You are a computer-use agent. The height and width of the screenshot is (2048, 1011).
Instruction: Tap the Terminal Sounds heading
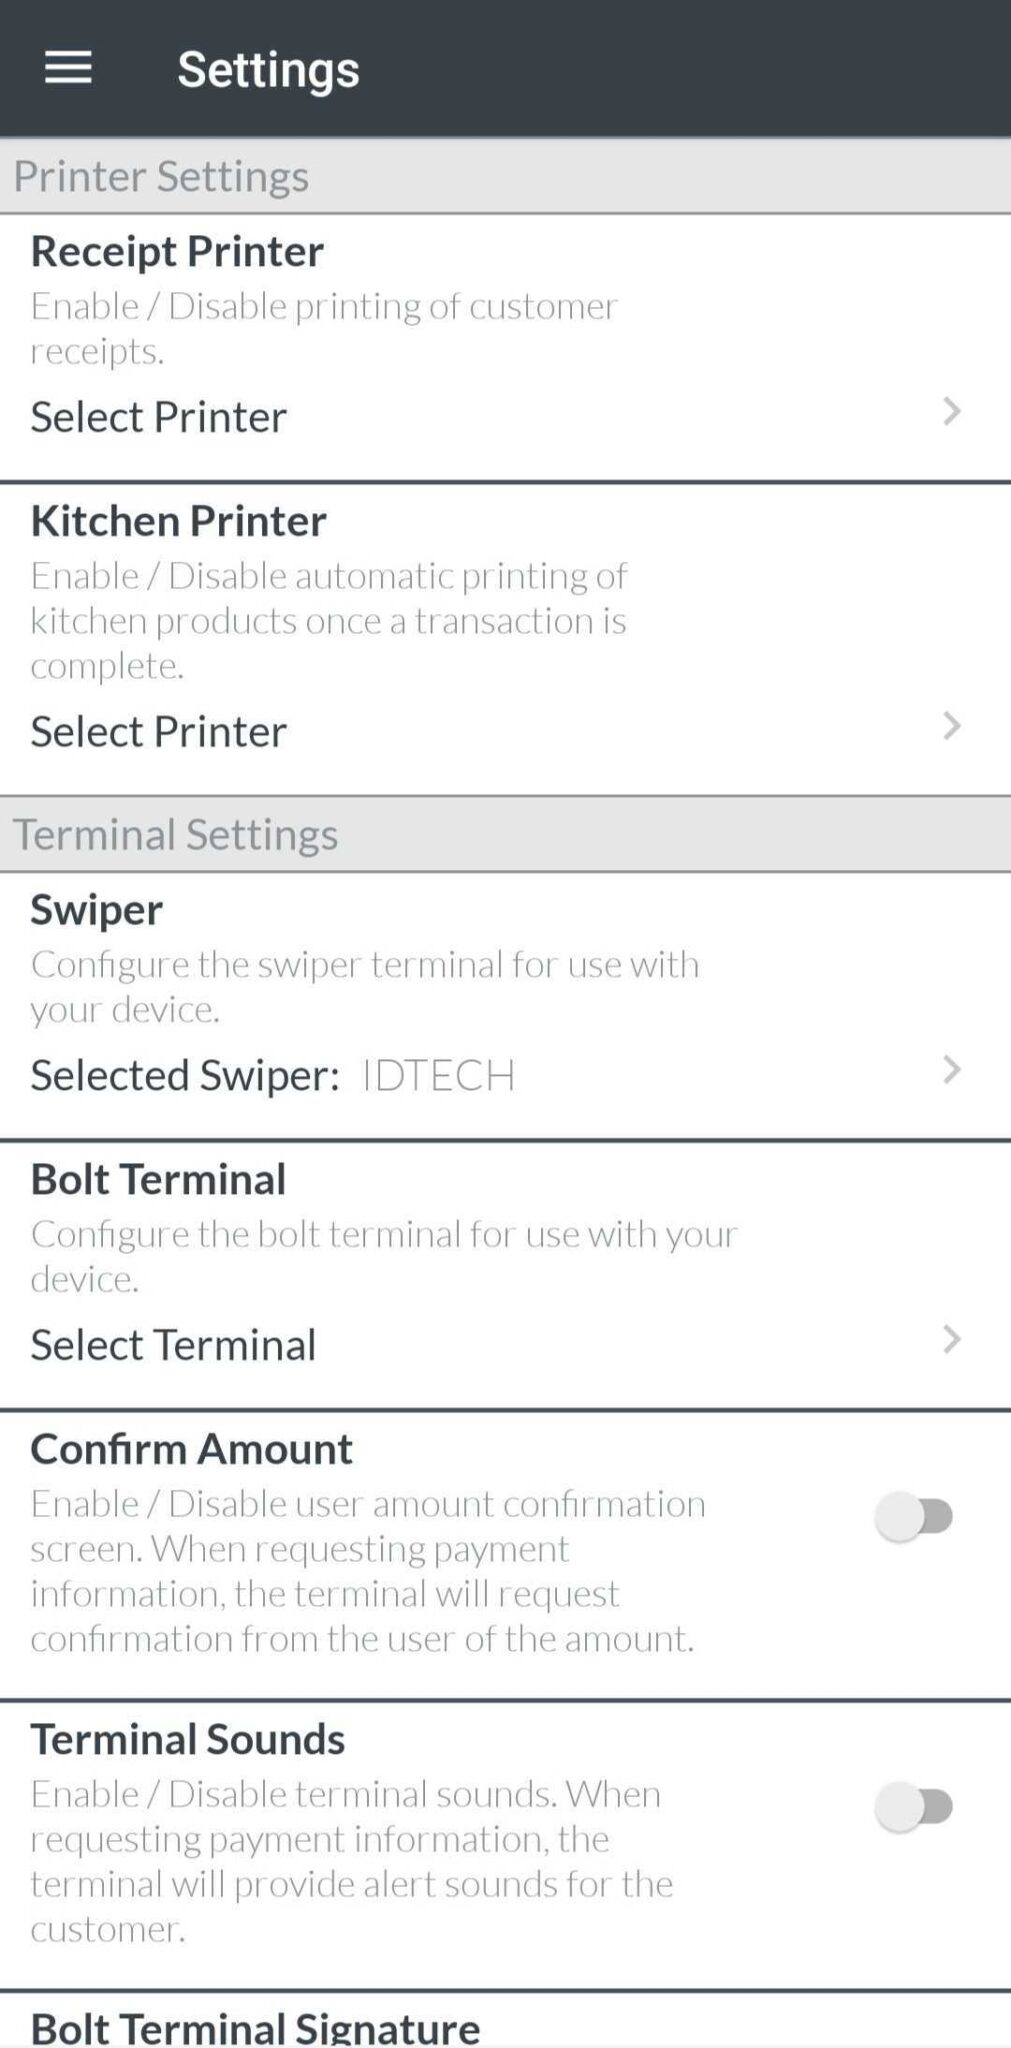click(188, 1739)
